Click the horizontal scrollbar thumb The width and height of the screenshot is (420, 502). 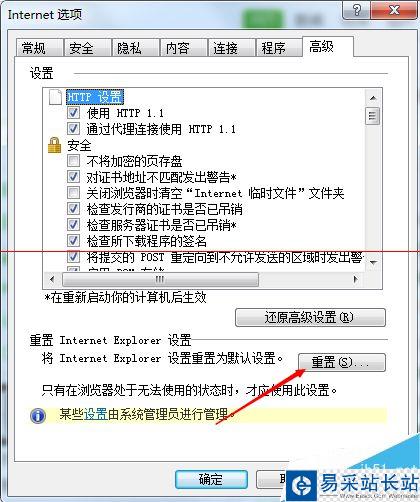[160, 279]
